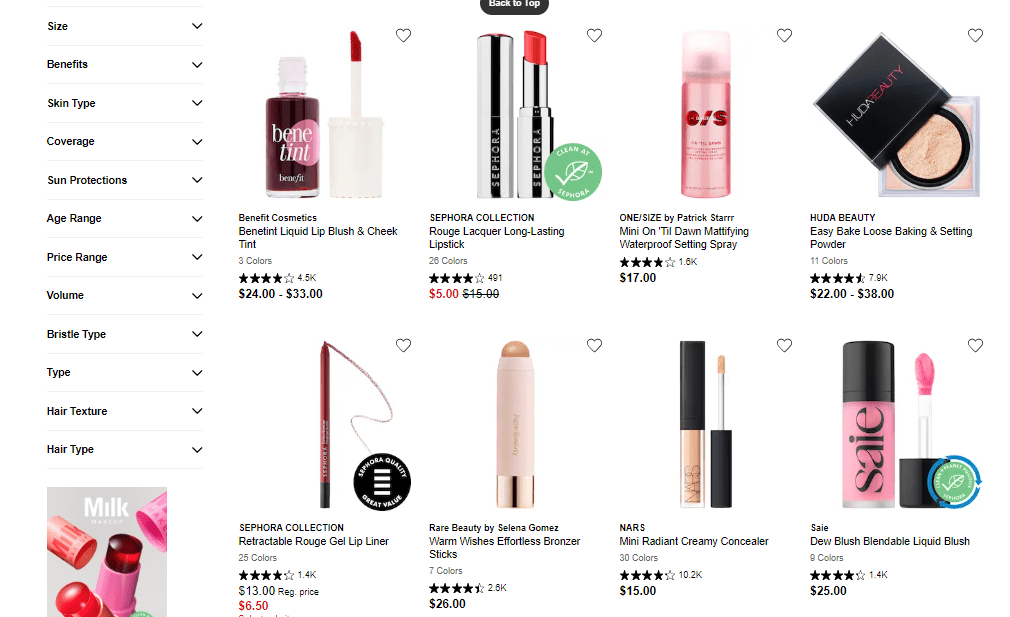Click the Clean at Sephora badge on lipstick

(573, 172)
